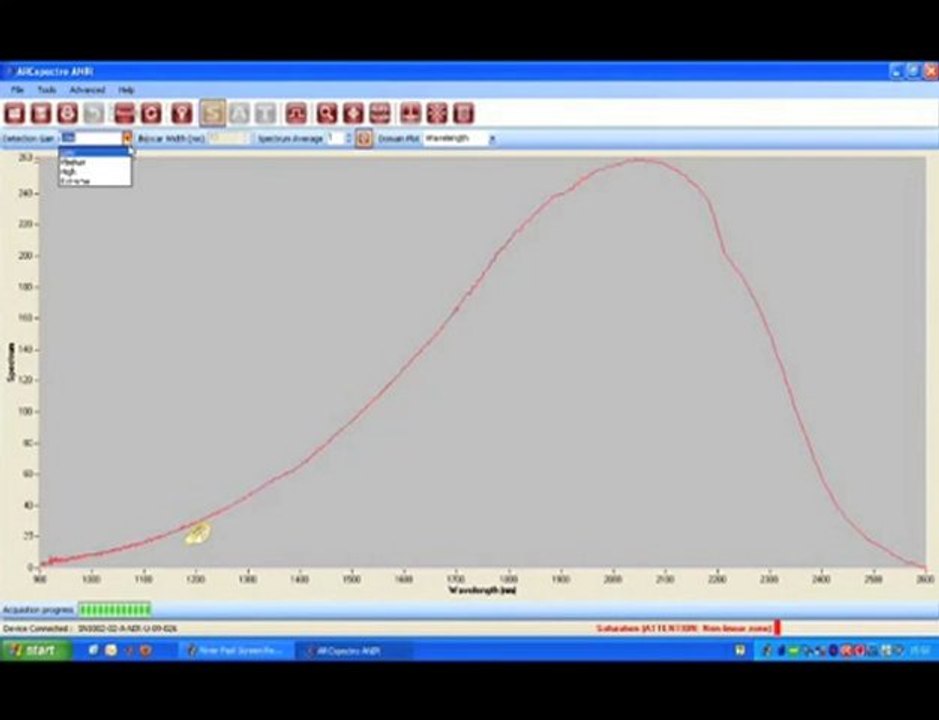The width and height of the screenshot is (939, 720).
Task: Click the third quick launch icon
Action: [x=128, y=650]
